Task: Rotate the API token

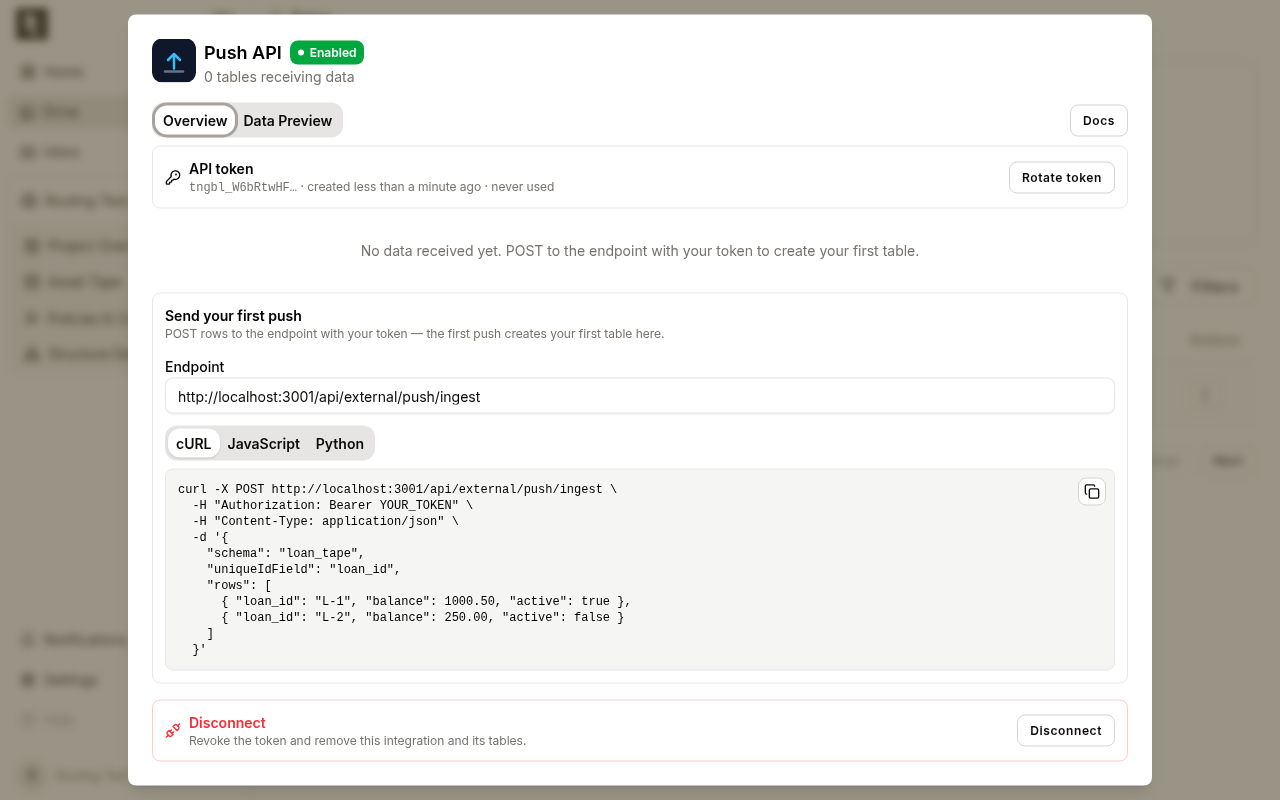Action: [1062, 178]
